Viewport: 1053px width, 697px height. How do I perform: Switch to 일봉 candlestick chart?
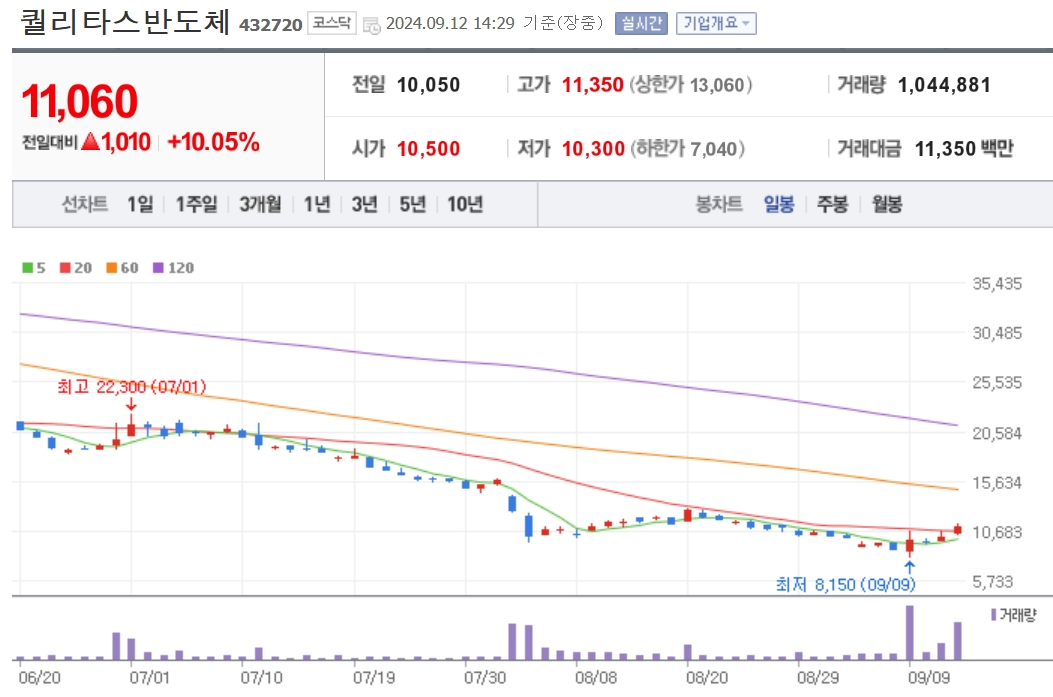[x=779, y=203]
